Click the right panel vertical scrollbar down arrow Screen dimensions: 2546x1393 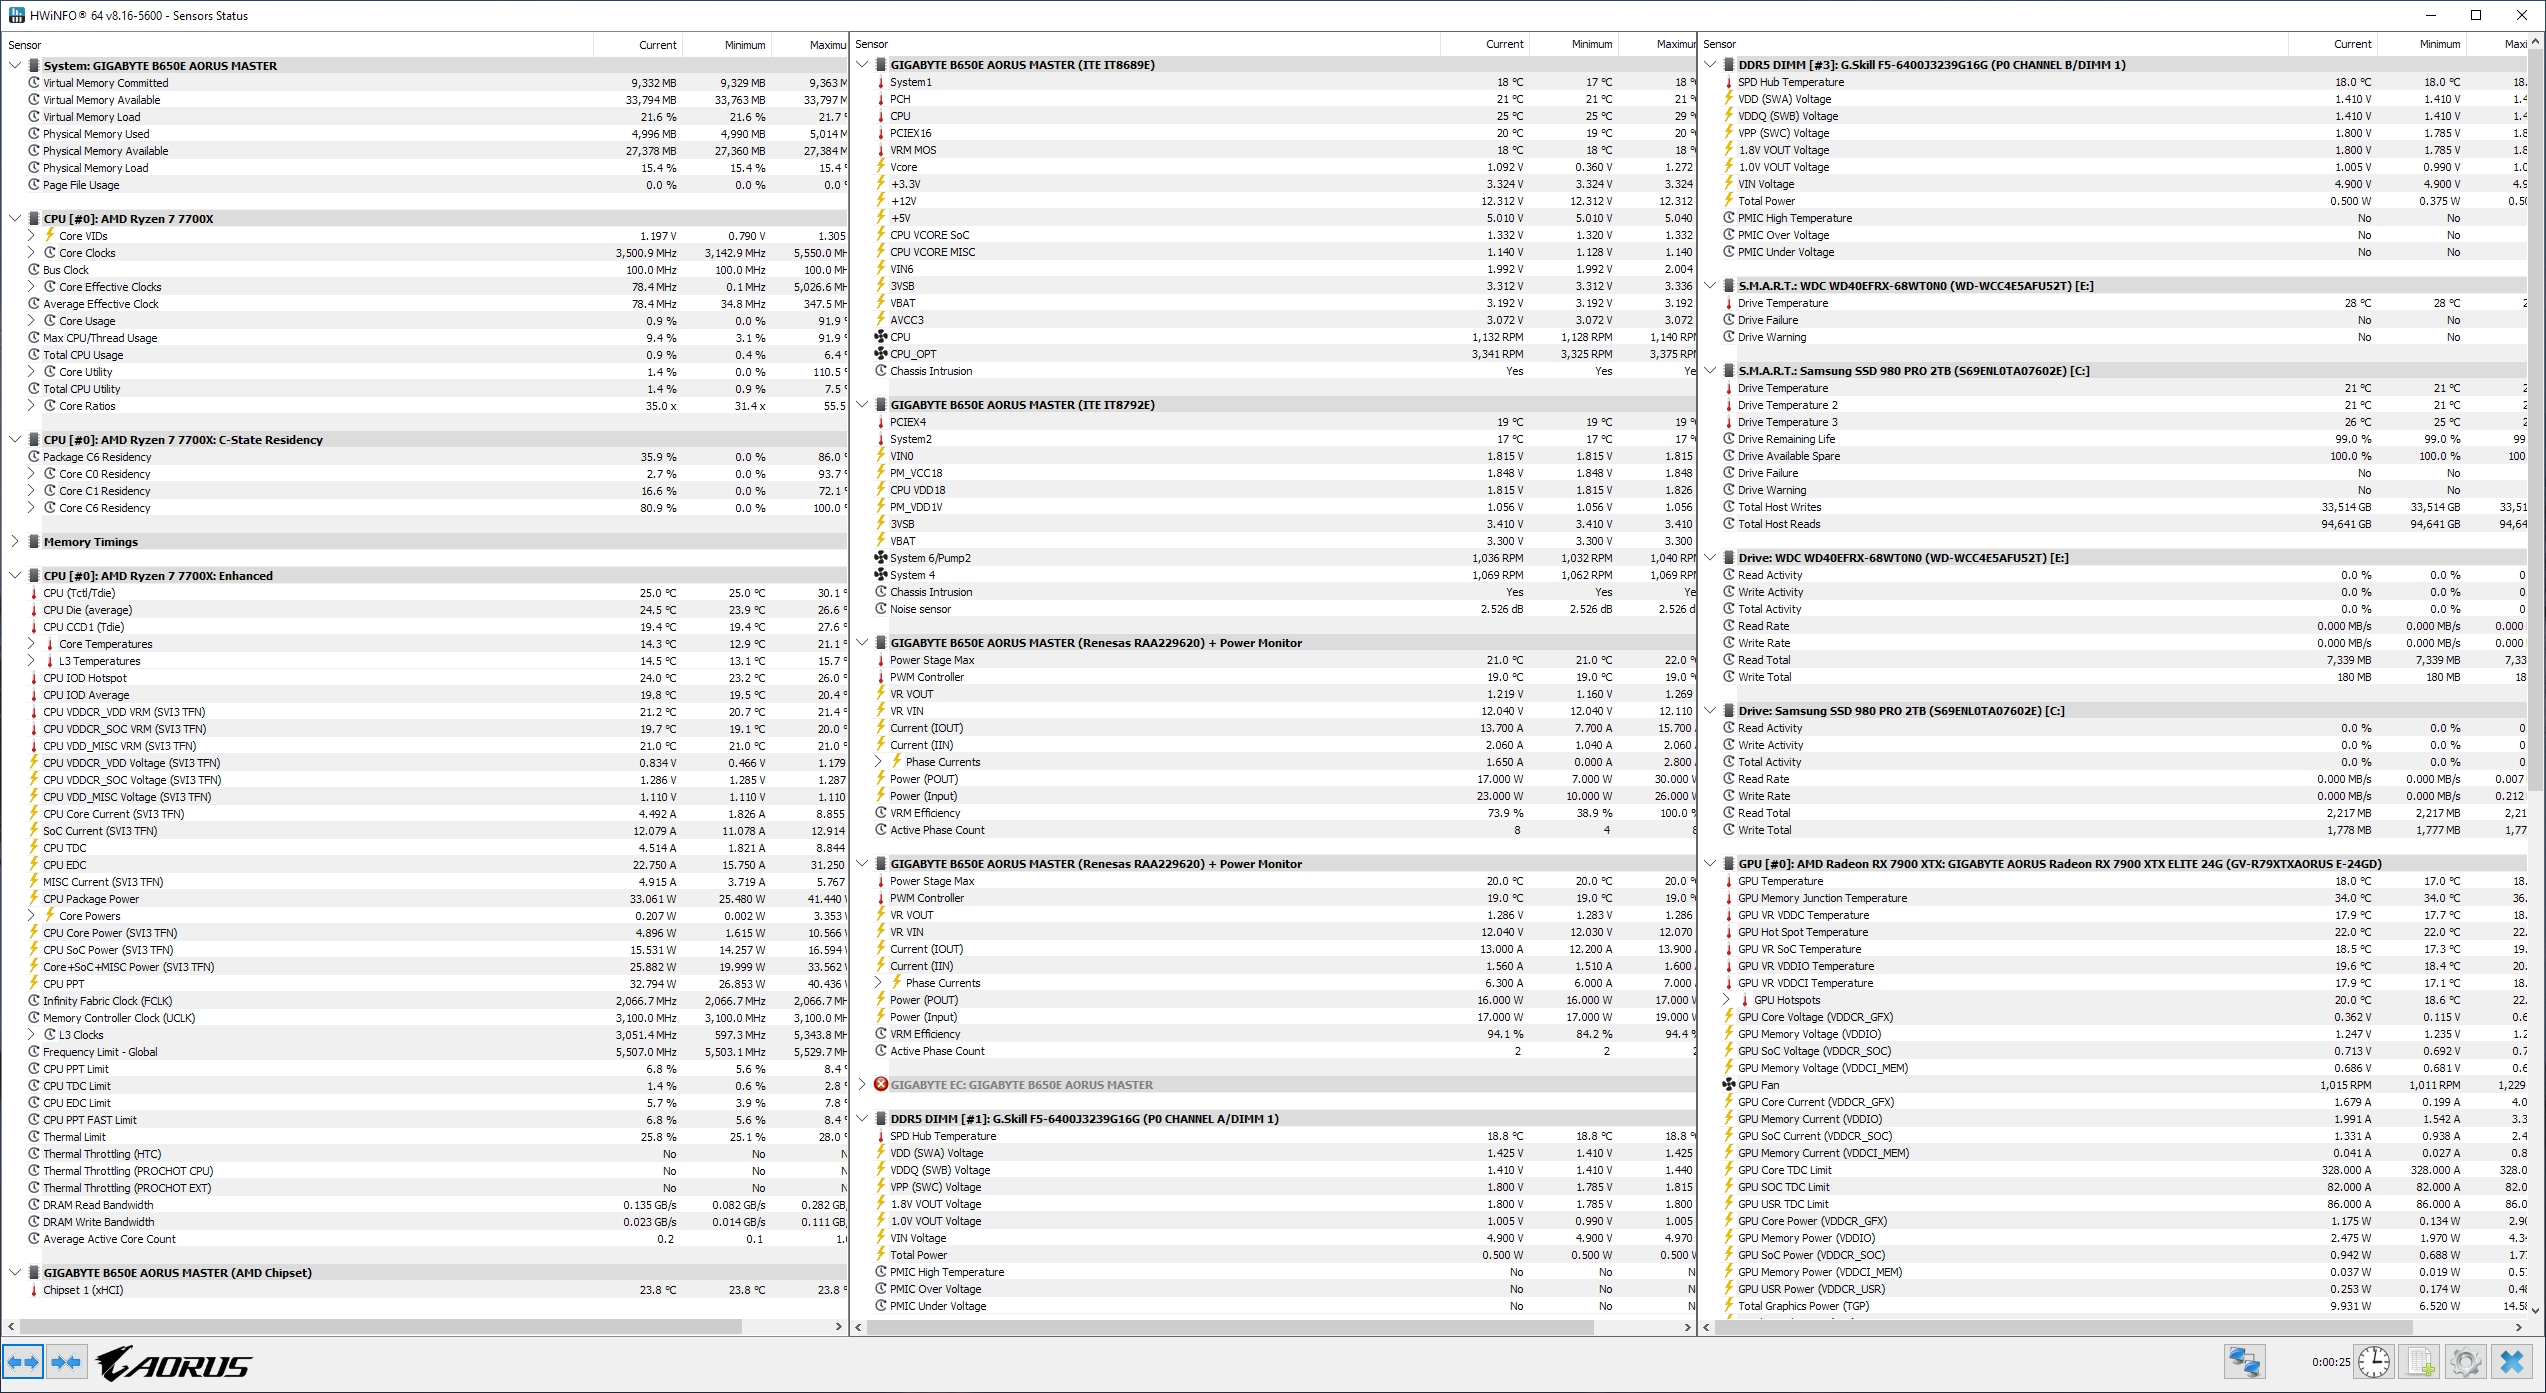pos(2535,1309)
